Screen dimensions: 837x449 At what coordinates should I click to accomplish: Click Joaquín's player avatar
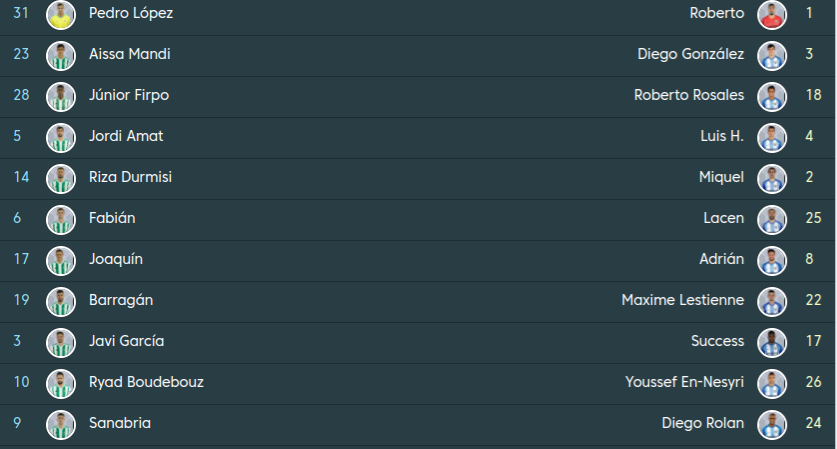coord(61,260)
